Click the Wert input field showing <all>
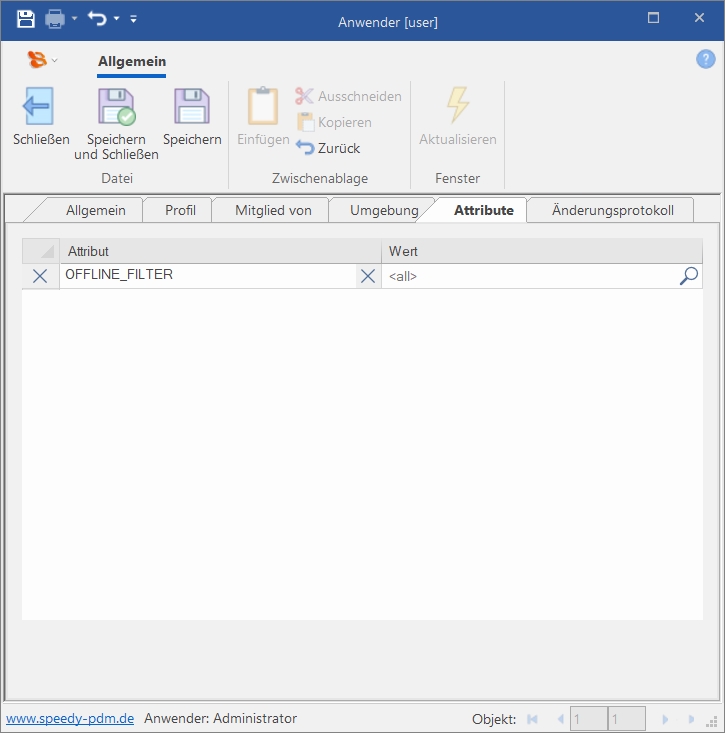Viewport: 725px width, 733px height. pos(530,277)
